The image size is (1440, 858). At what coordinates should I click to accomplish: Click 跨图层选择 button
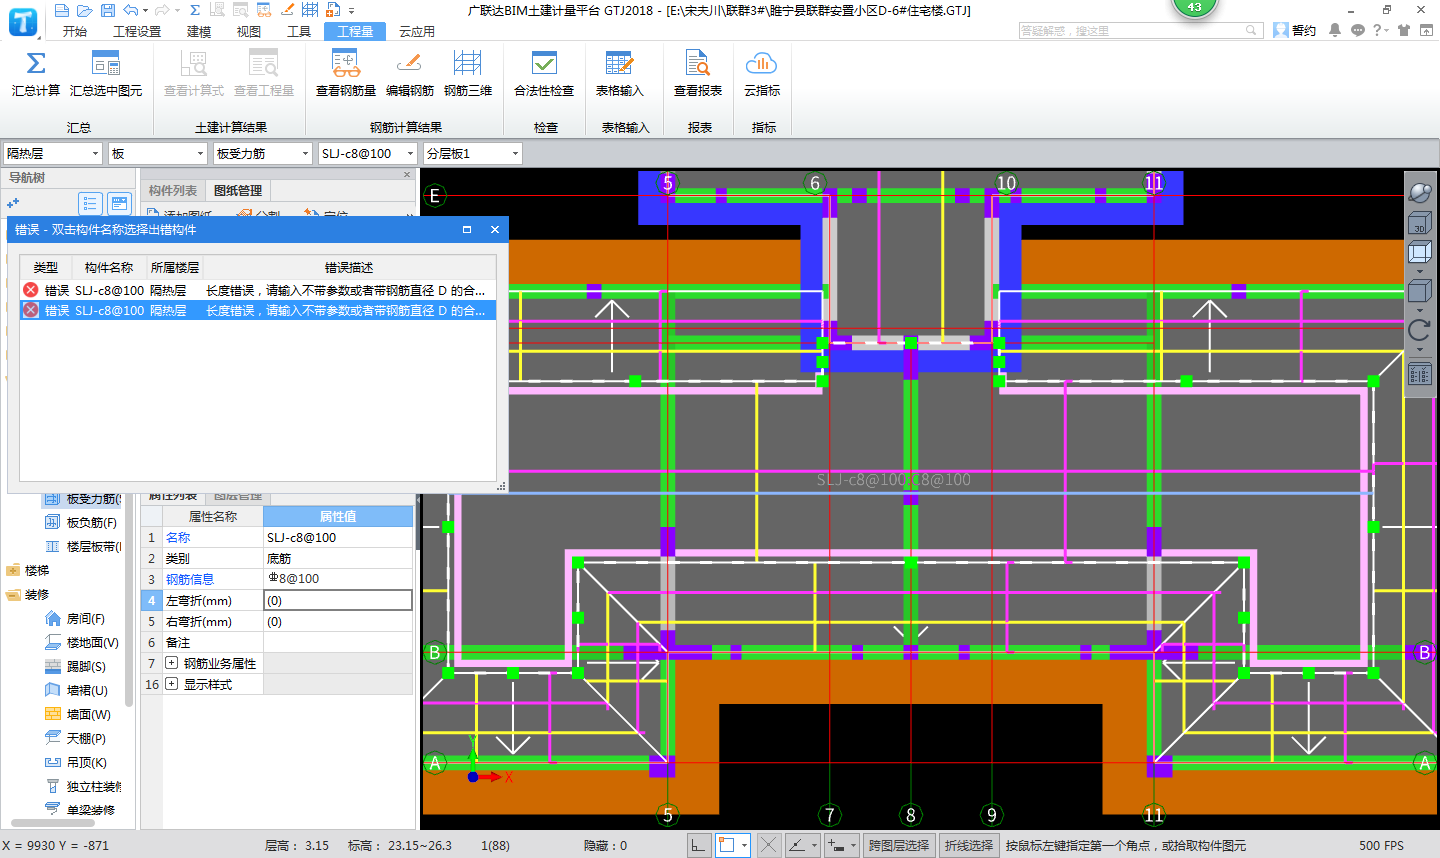[x=899, y=845]
